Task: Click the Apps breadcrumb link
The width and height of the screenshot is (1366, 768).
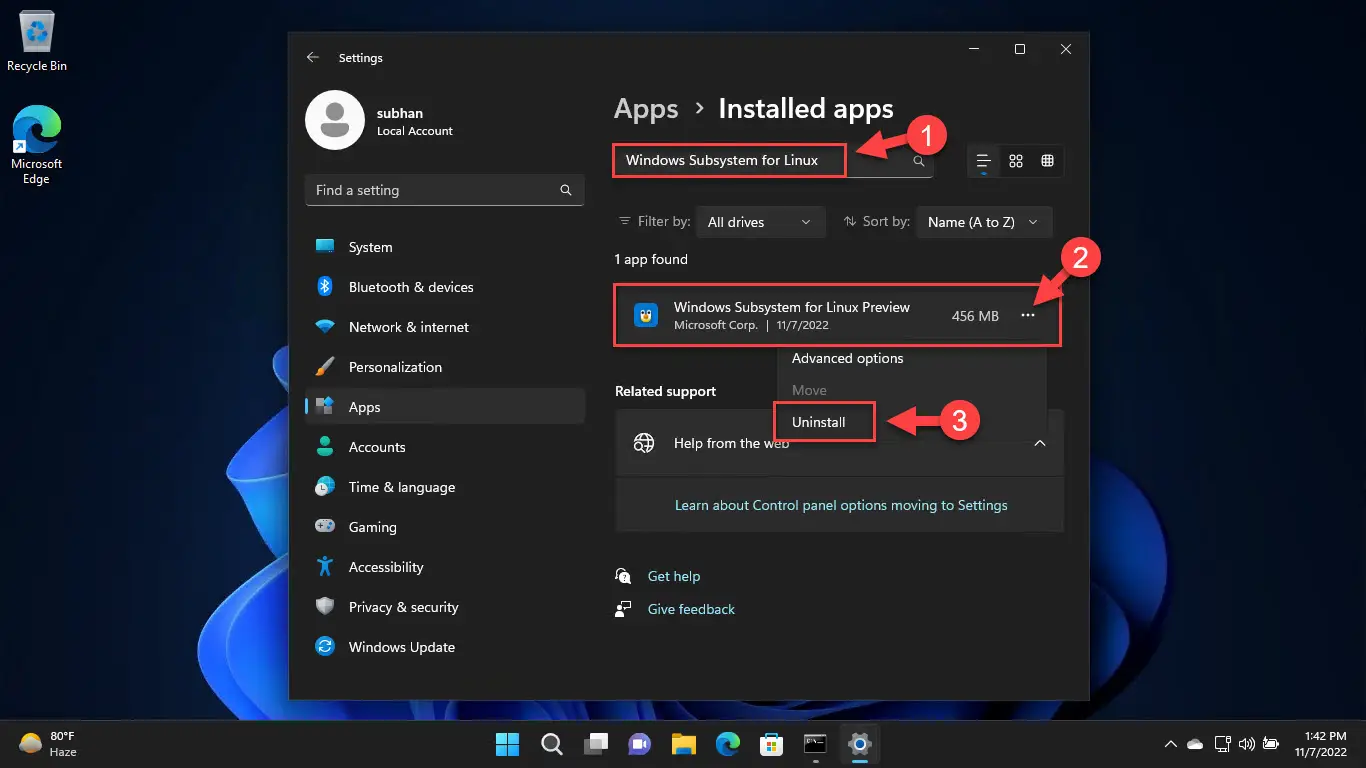Action: pos(646,109)
